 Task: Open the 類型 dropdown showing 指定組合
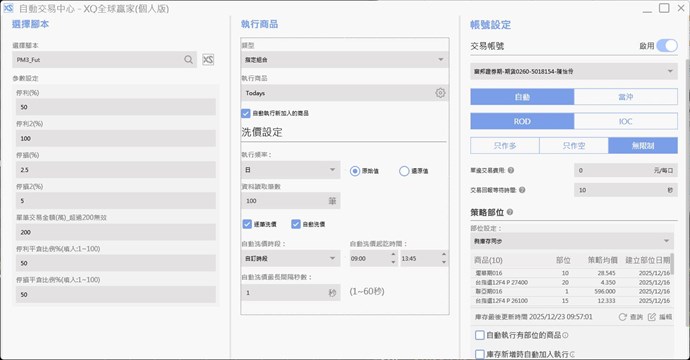[x=345, y=59]
